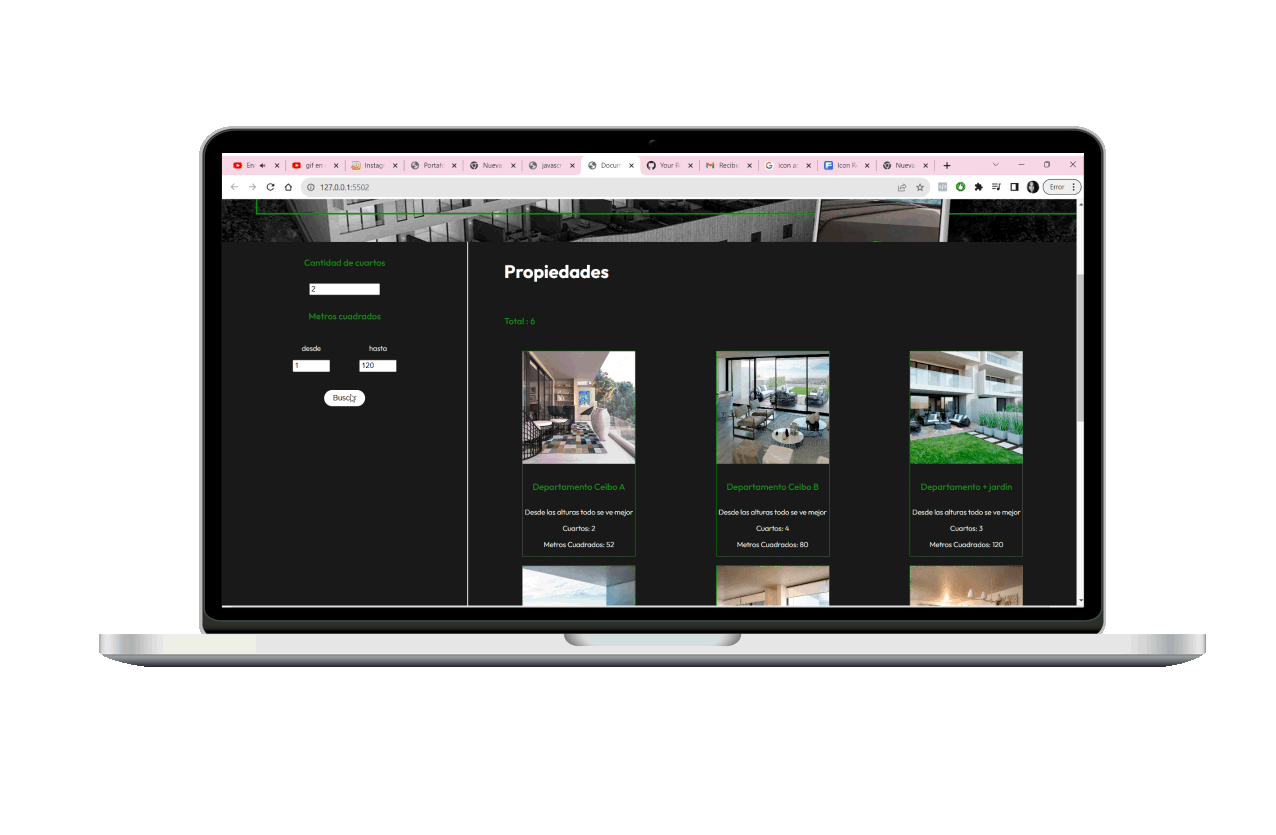Click 'Metros Cuadrados: 120' text
Screen dimensions: 1276x835
click(966, 545)
